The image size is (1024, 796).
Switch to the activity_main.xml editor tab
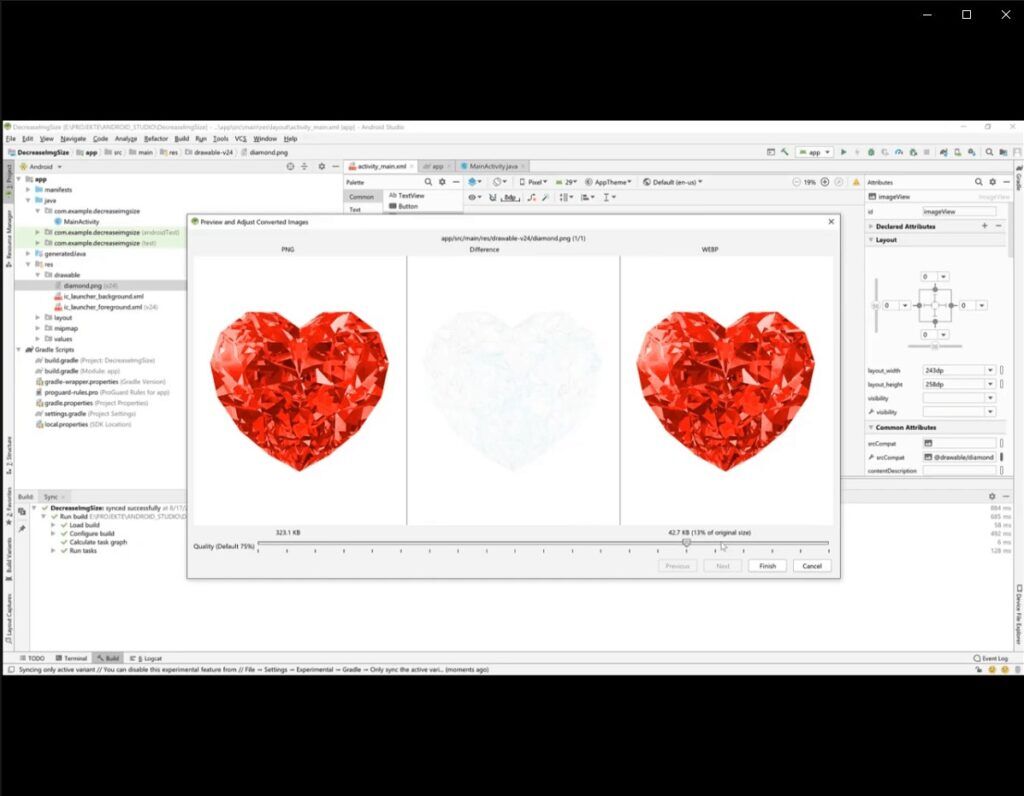click(381, 167)
